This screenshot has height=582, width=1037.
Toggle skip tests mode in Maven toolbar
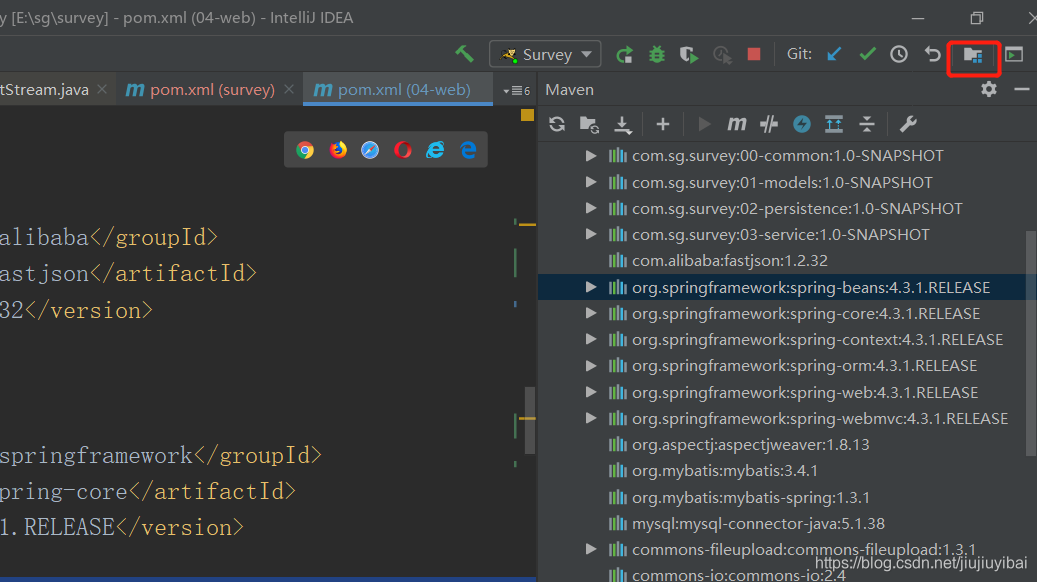[770, 123]
